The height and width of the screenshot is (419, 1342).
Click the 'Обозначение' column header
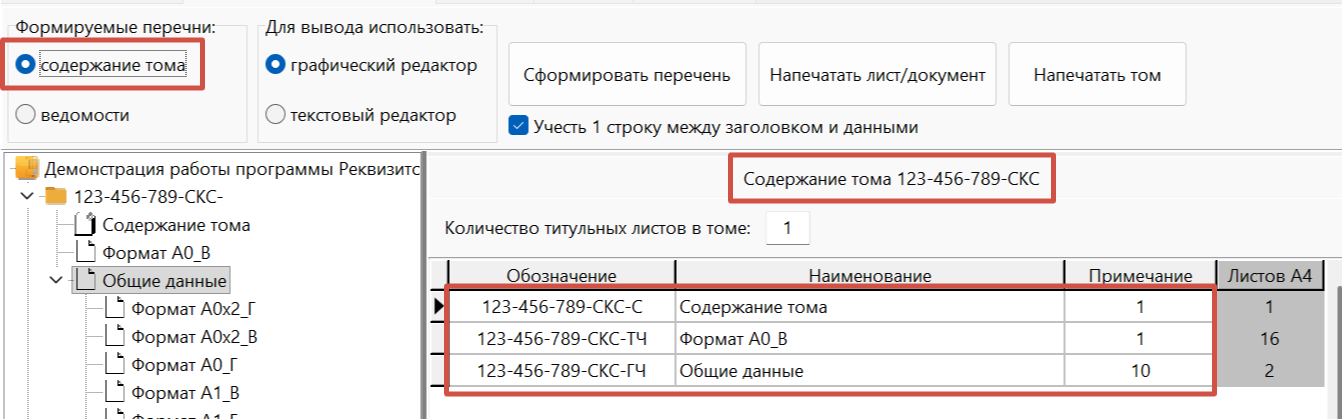click(x=561, y=275)
